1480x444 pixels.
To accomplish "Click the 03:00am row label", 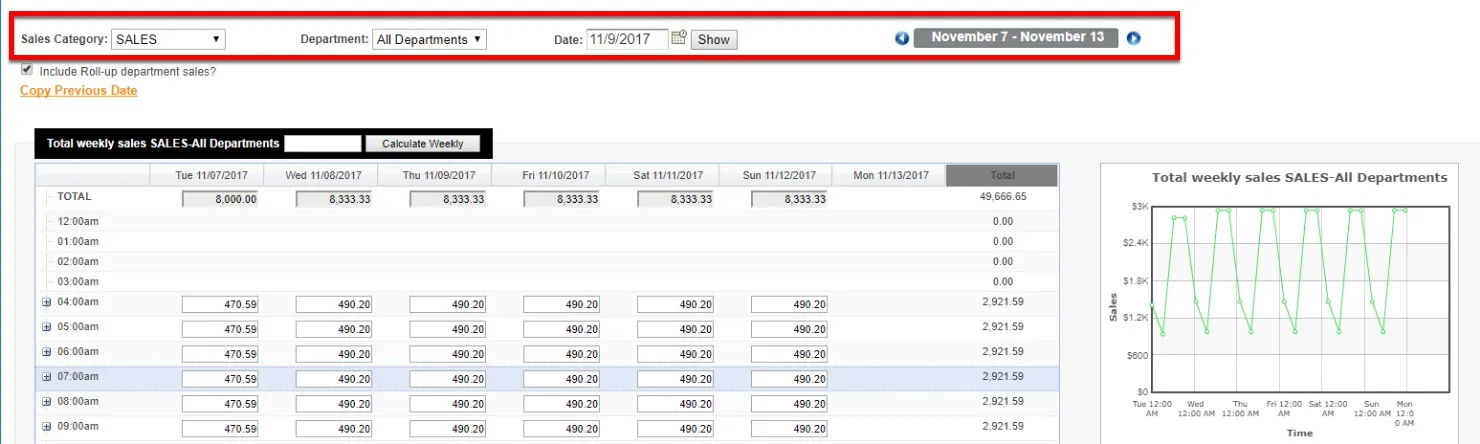I will tap(78, 281).
